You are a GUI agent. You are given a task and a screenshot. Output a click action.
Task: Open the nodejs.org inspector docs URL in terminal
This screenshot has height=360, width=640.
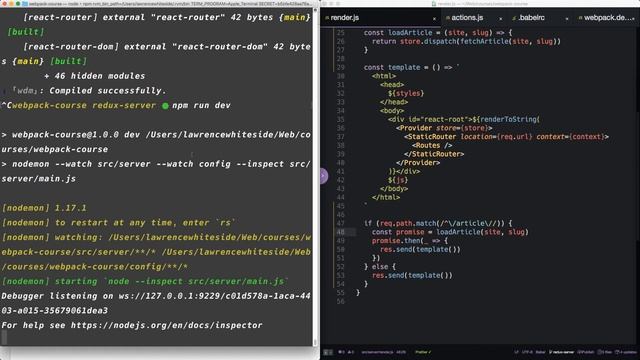pos(167,325)
